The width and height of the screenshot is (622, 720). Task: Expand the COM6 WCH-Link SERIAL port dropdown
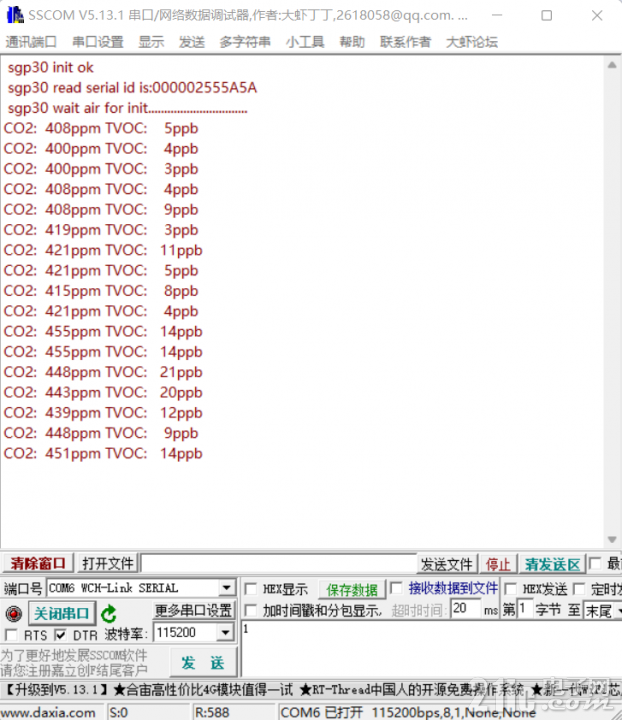pyautogui.click(x=226, y=588)
